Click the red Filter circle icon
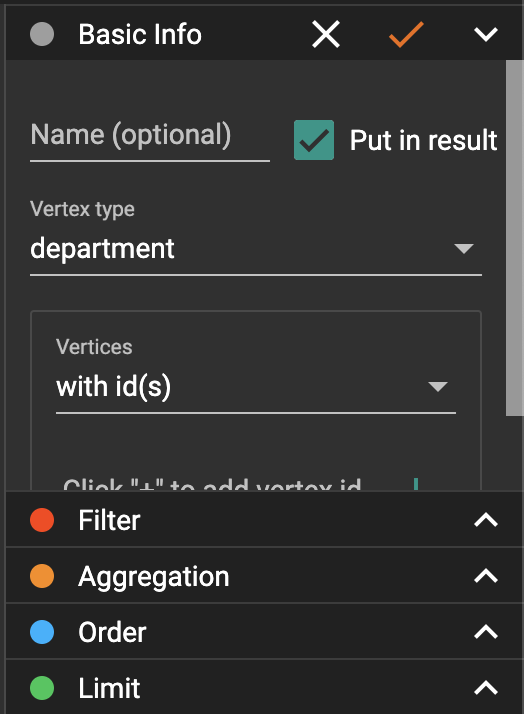Screen dimensions: 524x714 42,520
